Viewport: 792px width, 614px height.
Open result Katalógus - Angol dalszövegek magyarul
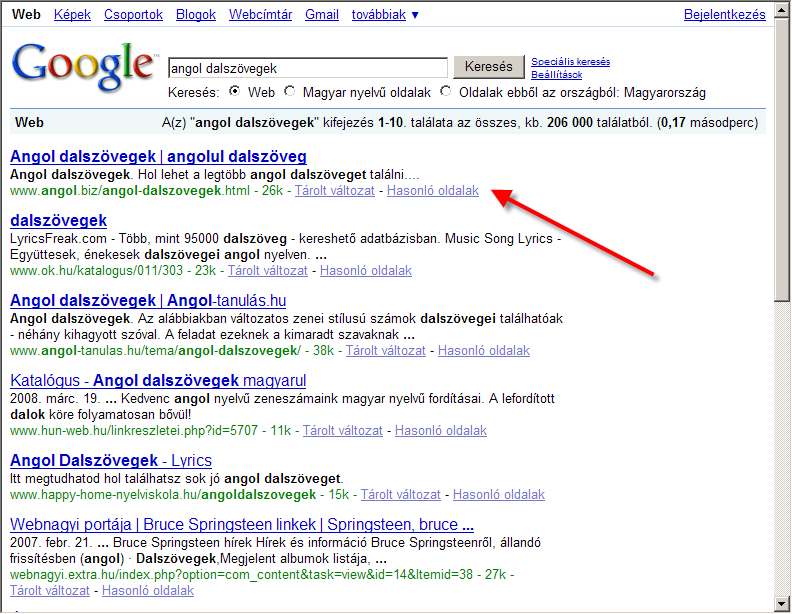[158, 380]
